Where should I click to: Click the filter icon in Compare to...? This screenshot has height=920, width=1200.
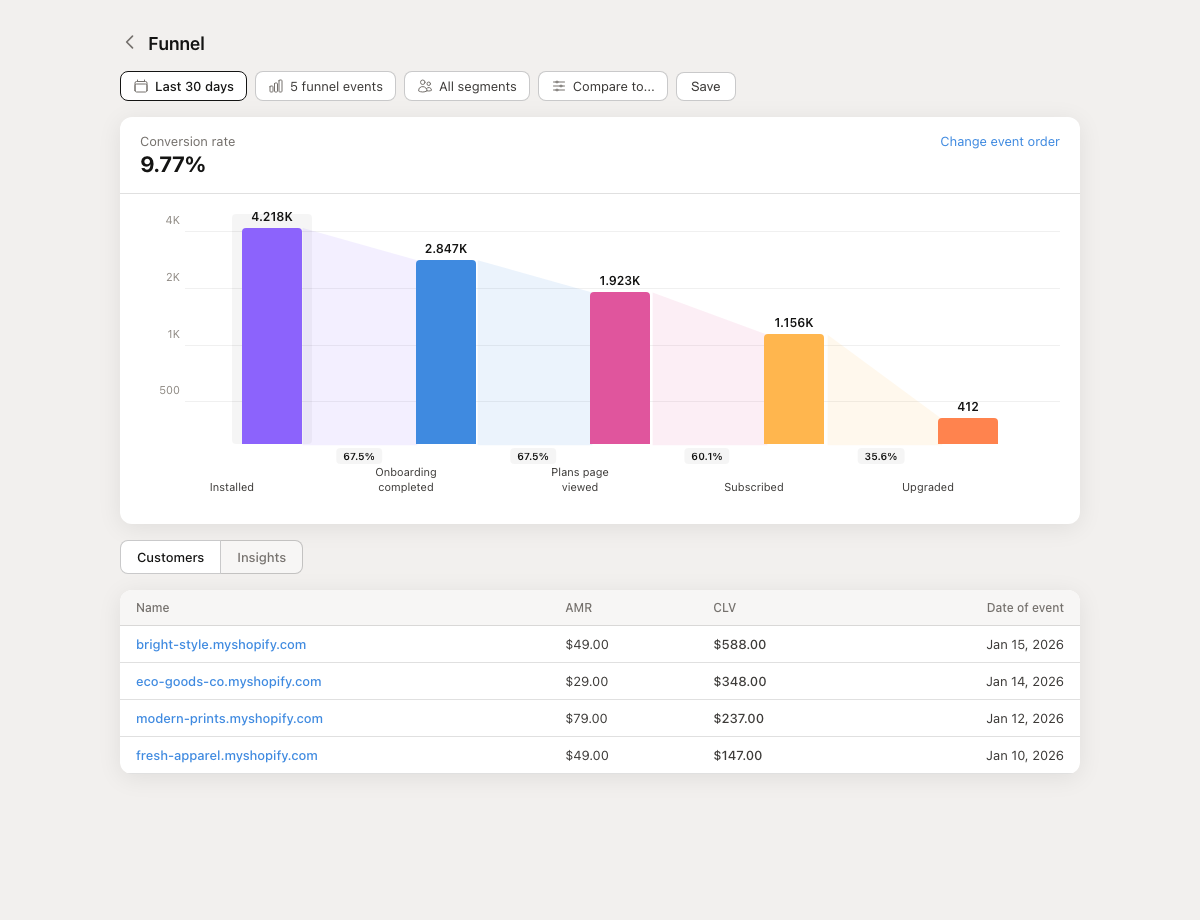(x=558, y=86)
